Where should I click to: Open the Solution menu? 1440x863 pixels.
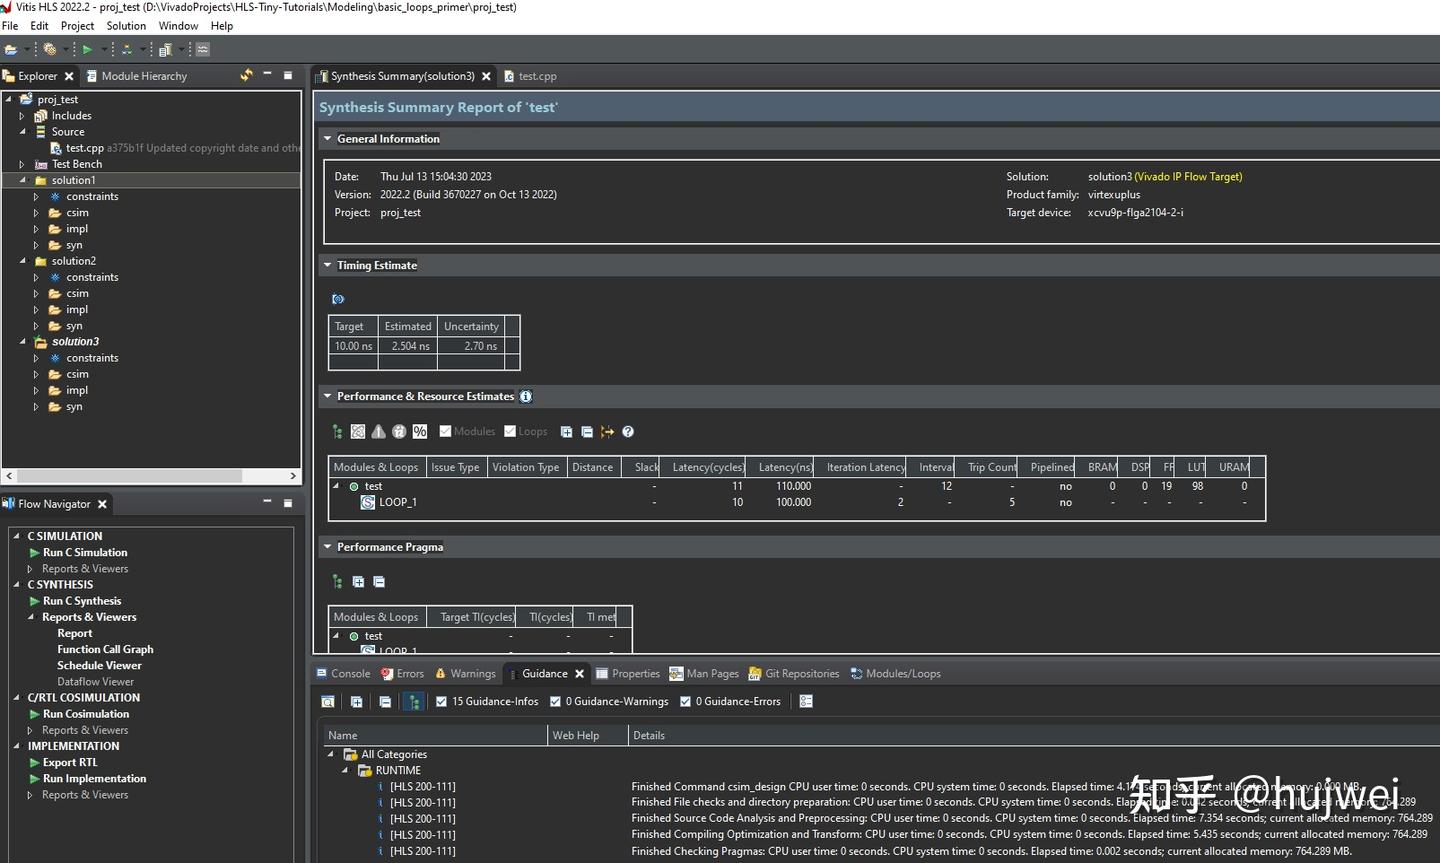pos(126,26)
